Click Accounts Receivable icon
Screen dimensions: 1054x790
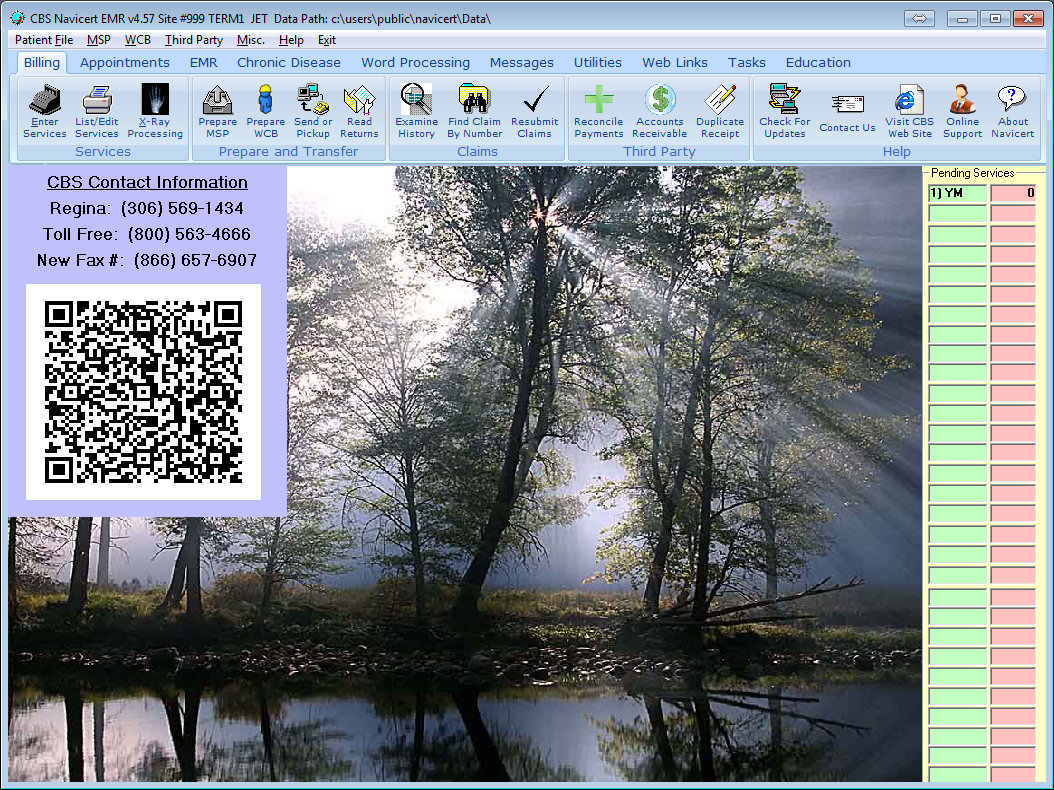click(660, 110)
